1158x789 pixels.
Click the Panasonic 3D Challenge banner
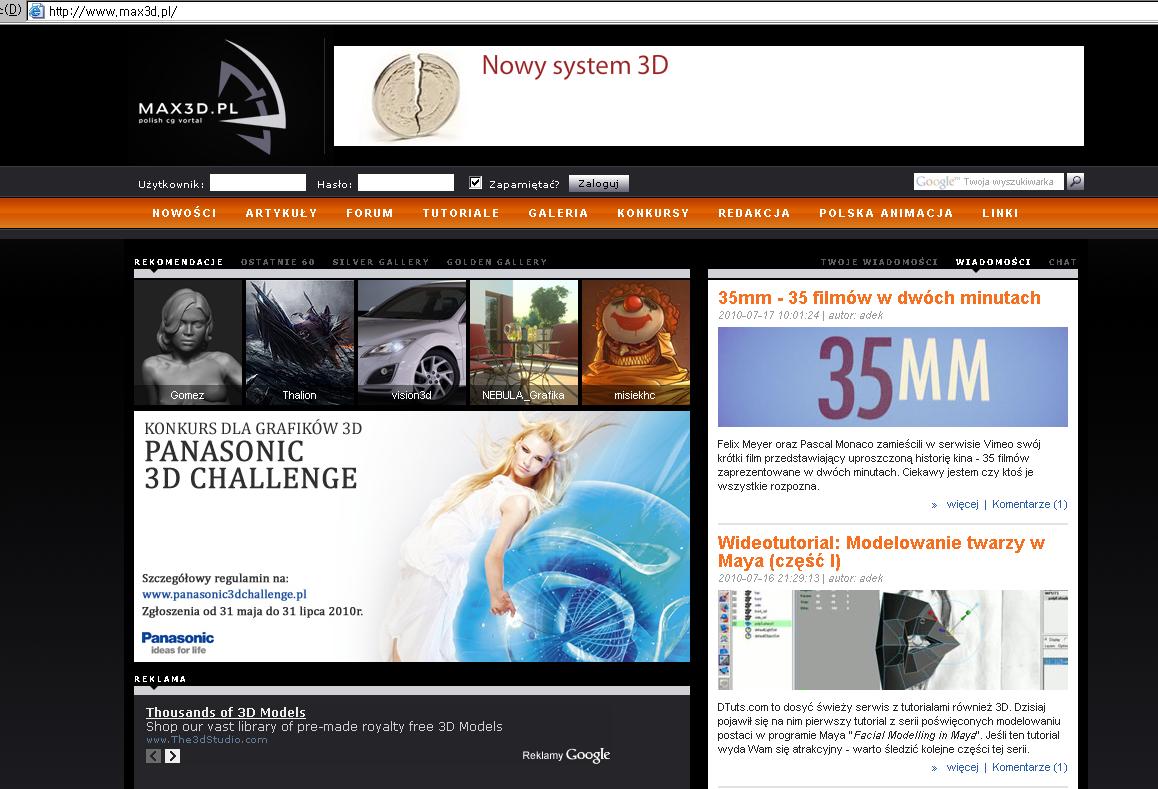point(412,536)
